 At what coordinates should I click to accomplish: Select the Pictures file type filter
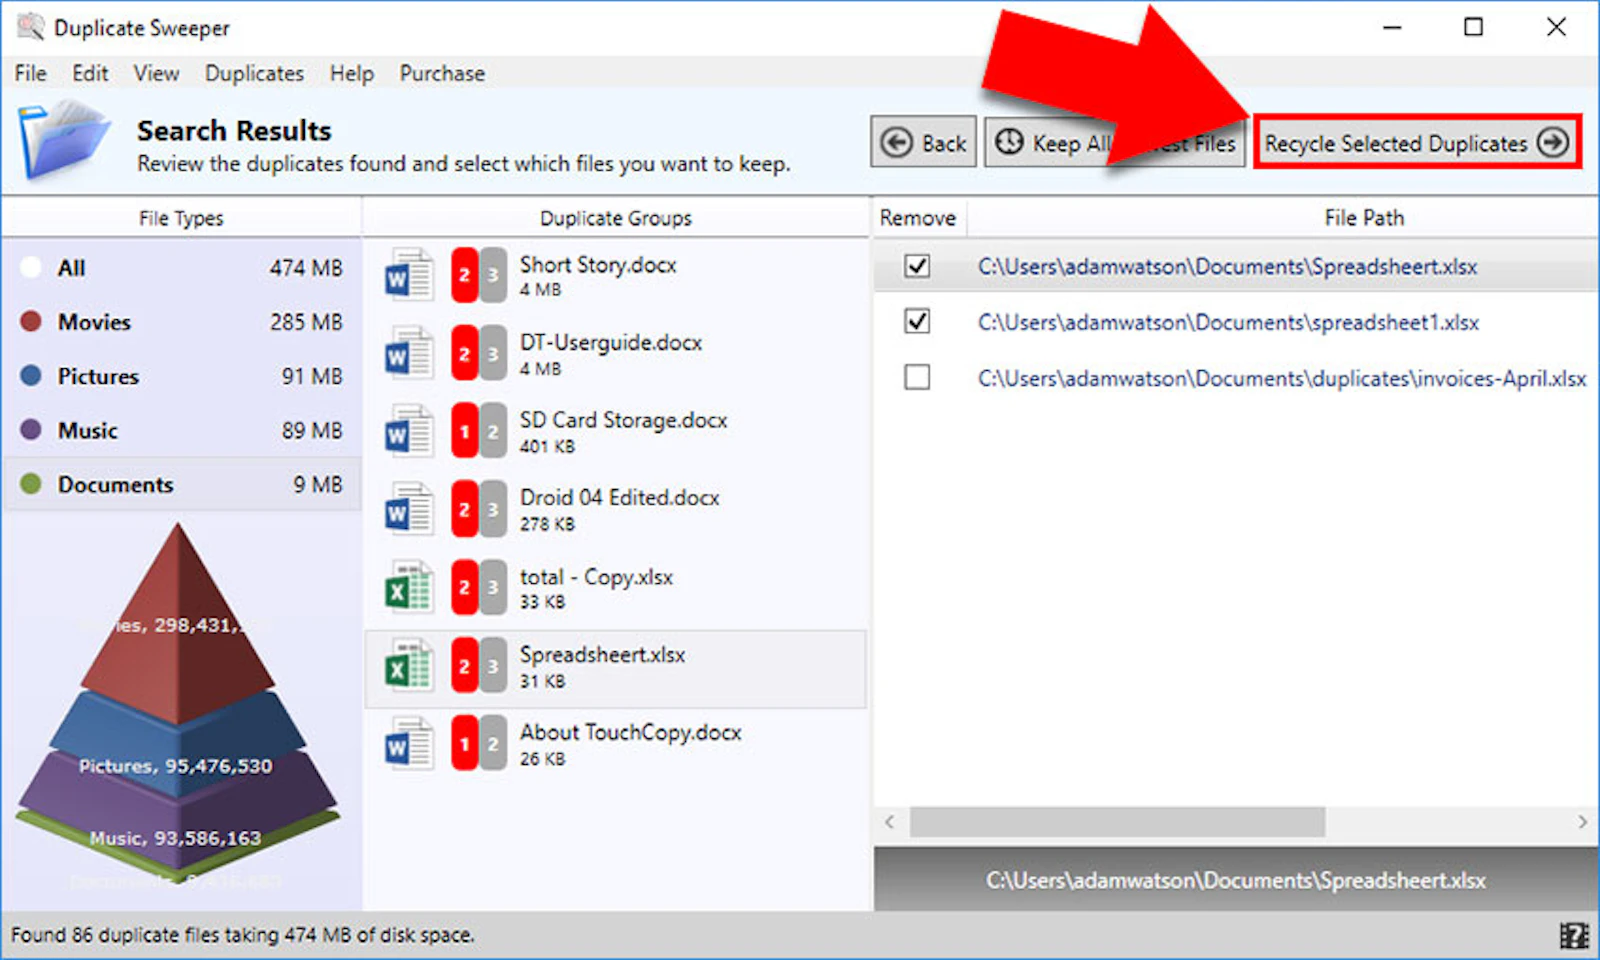[x=181, y=376]
